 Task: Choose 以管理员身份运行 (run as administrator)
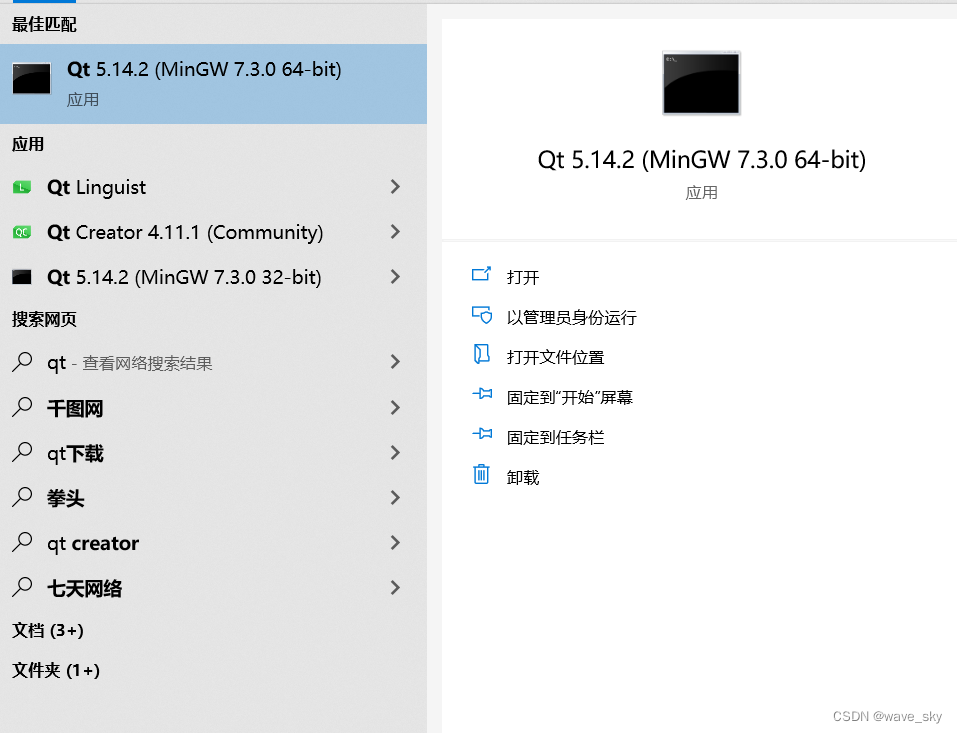[571, 317]
